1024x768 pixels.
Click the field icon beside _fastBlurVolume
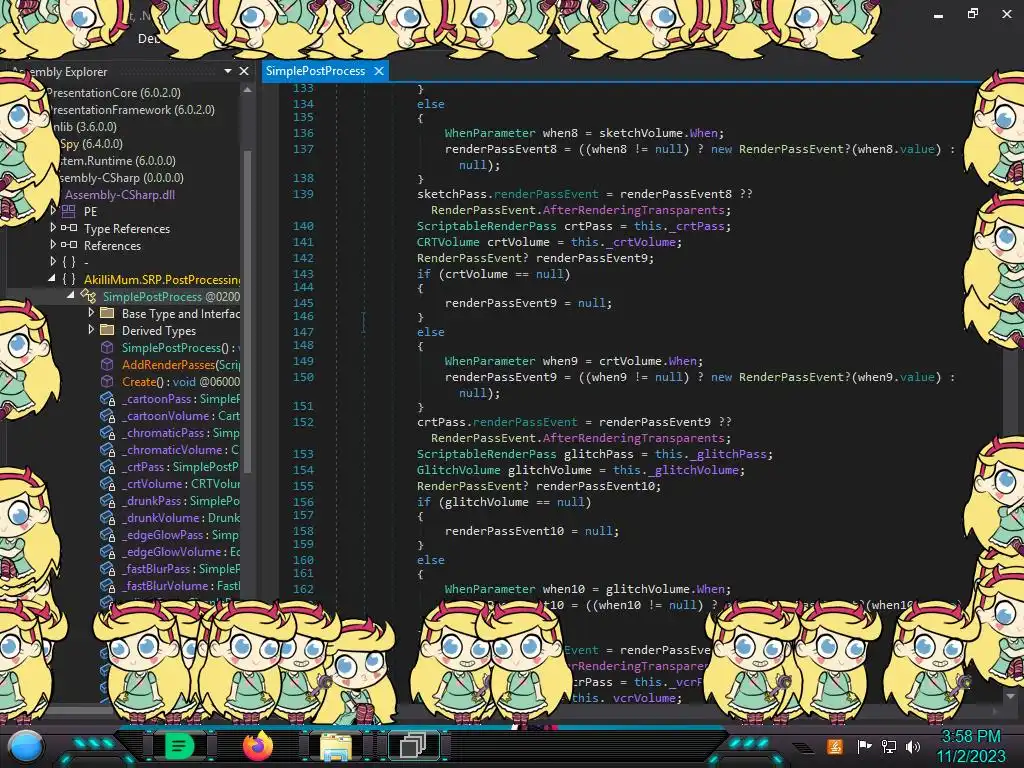click(x=107, y=585)
